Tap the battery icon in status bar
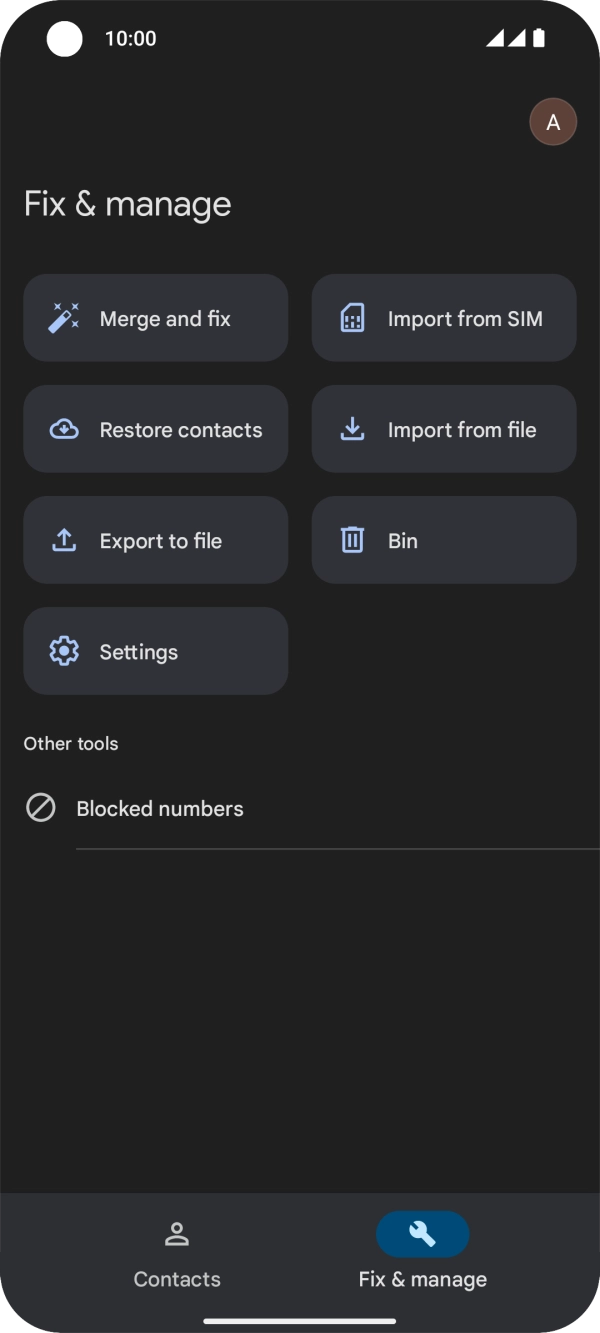The image size is (600, 1333). pyautogui.click(x=539, y=38)
